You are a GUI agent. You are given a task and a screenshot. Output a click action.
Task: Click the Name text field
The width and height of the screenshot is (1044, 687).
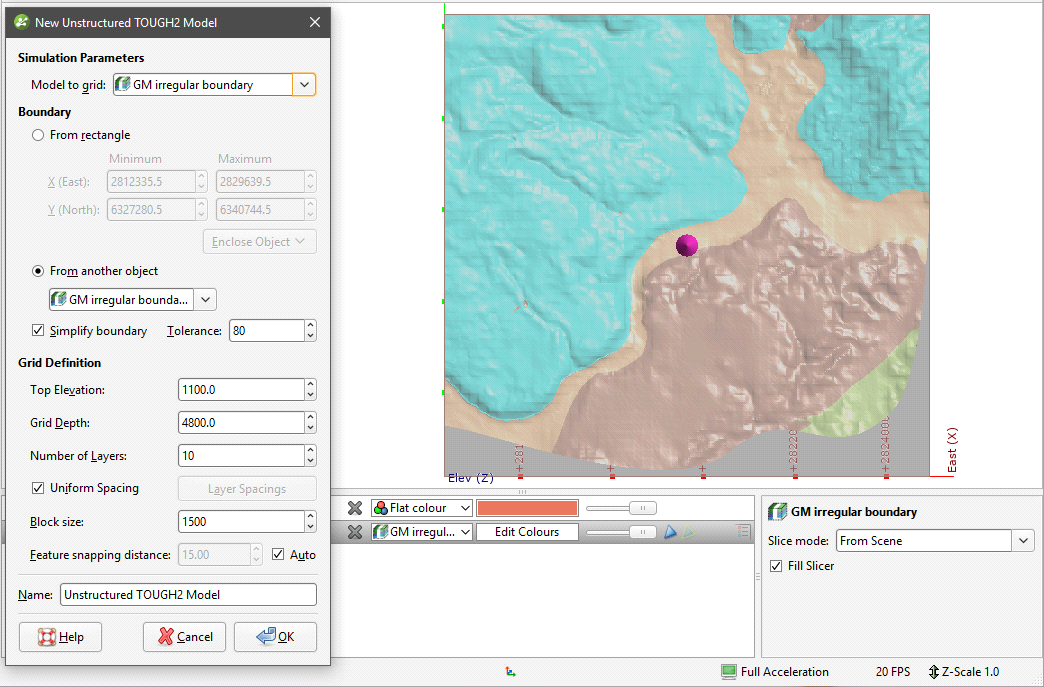188,594
